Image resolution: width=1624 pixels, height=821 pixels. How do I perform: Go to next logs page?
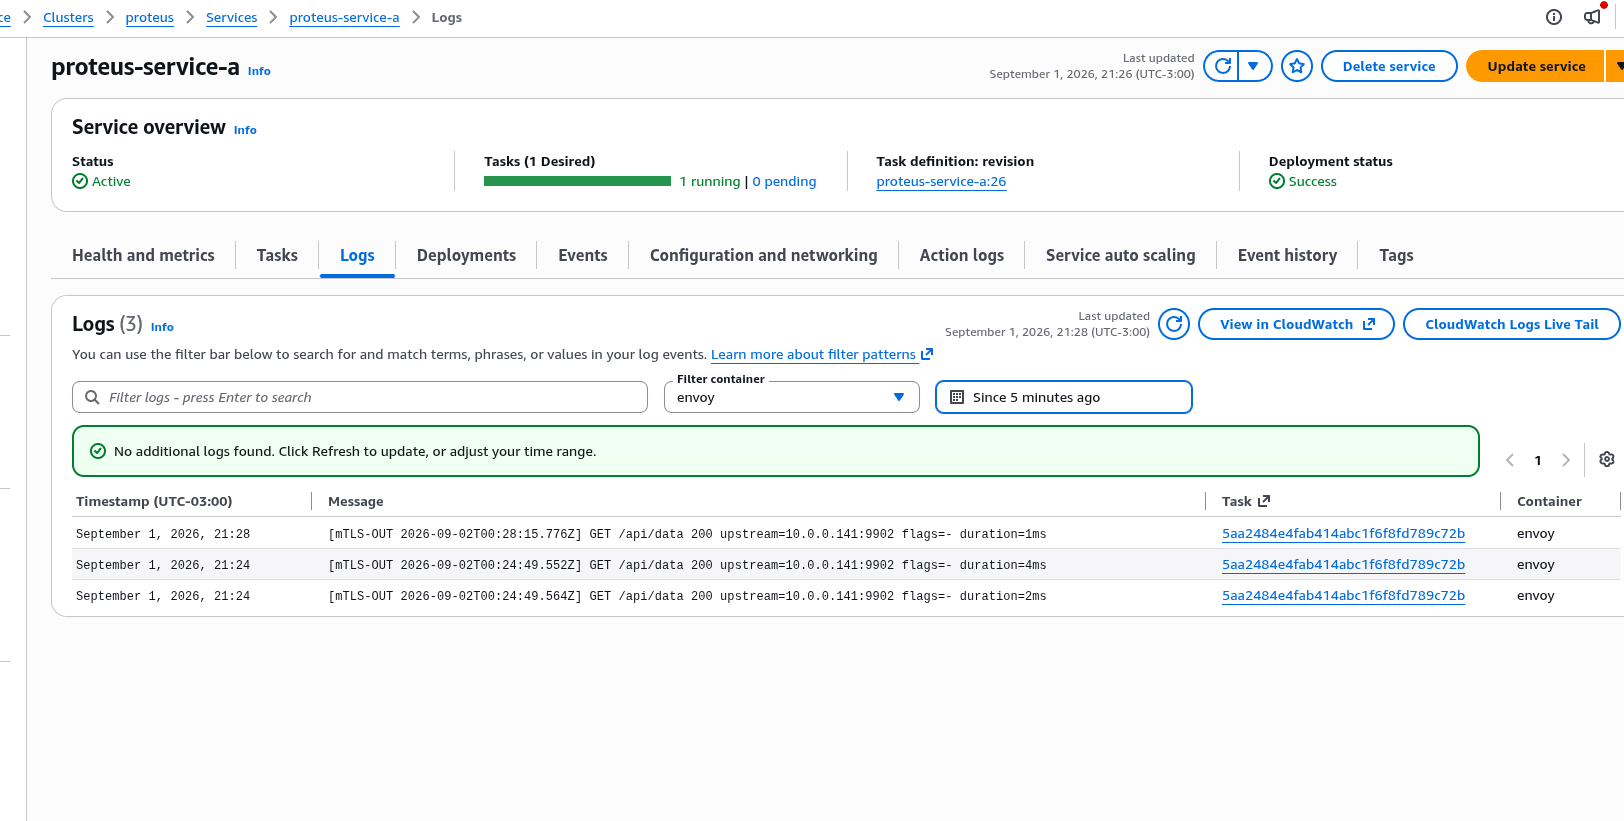[x=1566, y=460]
